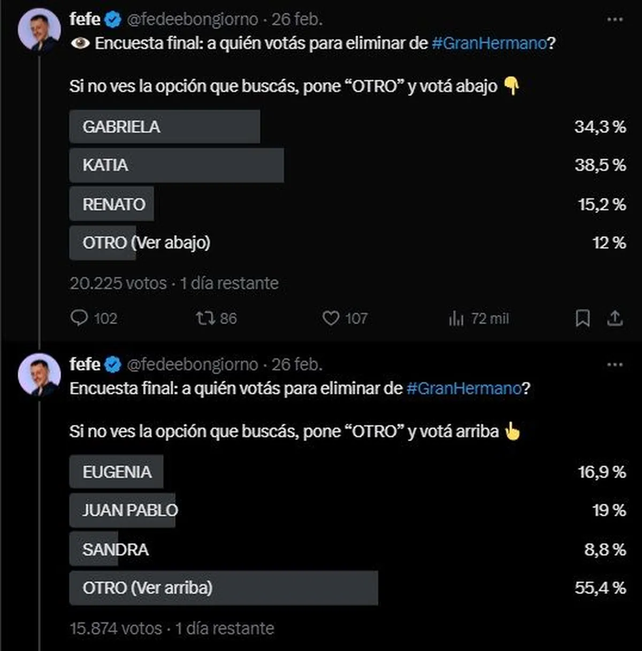This screenshot has height=651, width=642.
Task: Choose OTRO (Ver abajo) poll option
Action: click(140, 242)
